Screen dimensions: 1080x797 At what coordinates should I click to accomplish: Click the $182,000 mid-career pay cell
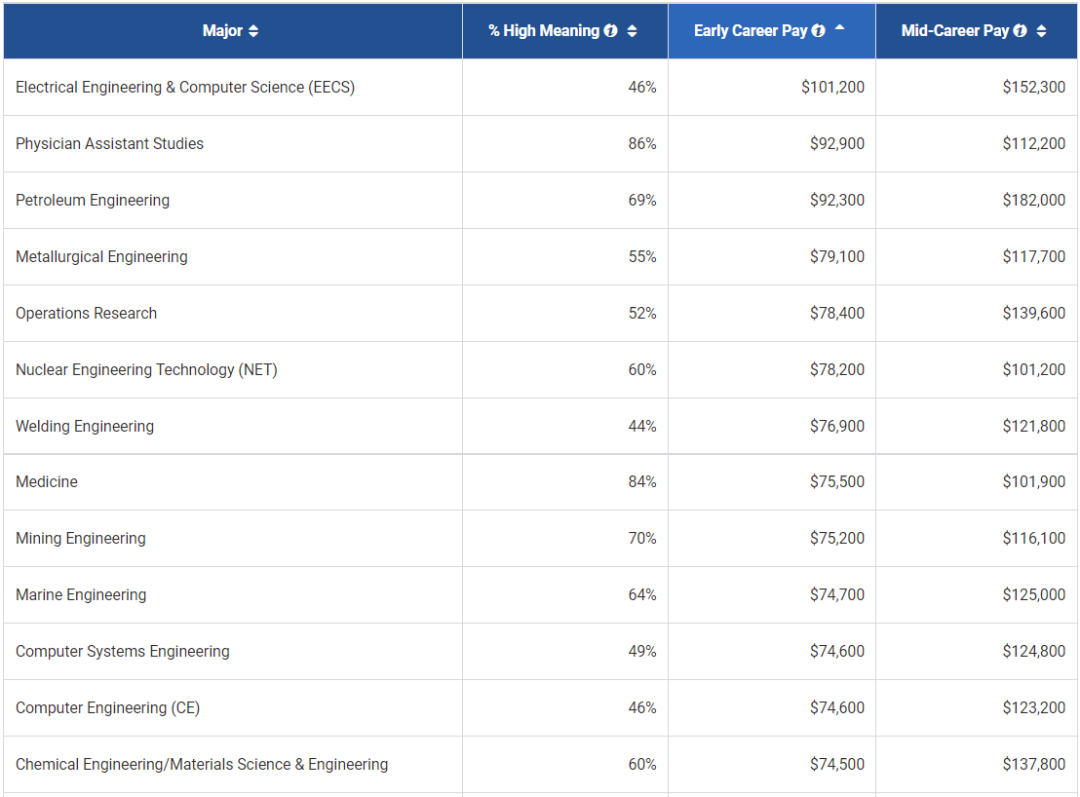coord(1034,200)
